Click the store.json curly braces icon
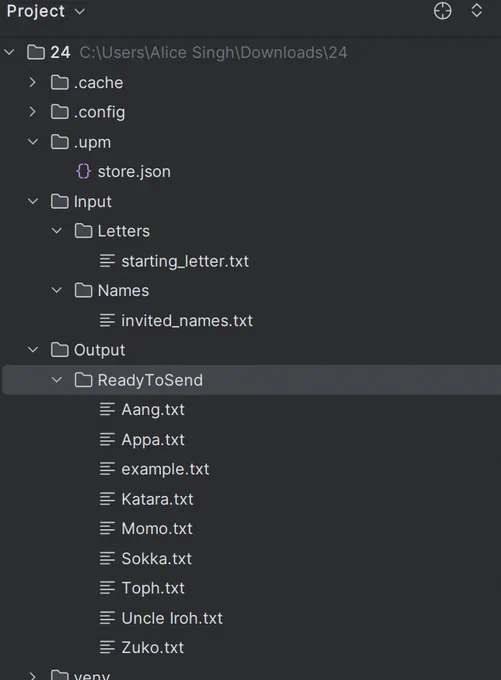Image resolution: width=501 pixels, height=680 pixels. tap(83, 171)
